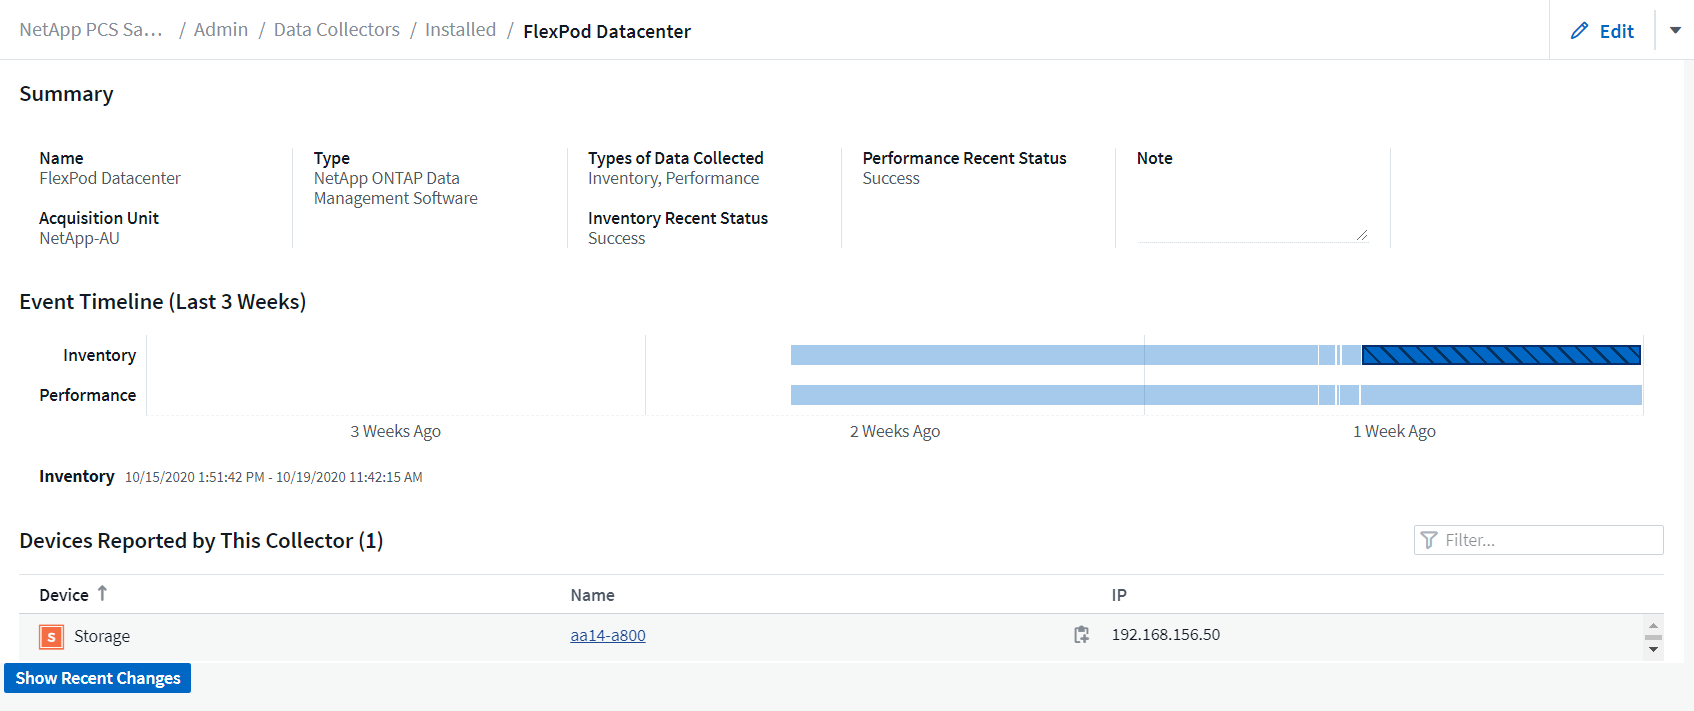Viewport: 1694px width, 711px height.
Task: Click the clipboard icon beside aa14-a800
Action: tap(1081, 635)
